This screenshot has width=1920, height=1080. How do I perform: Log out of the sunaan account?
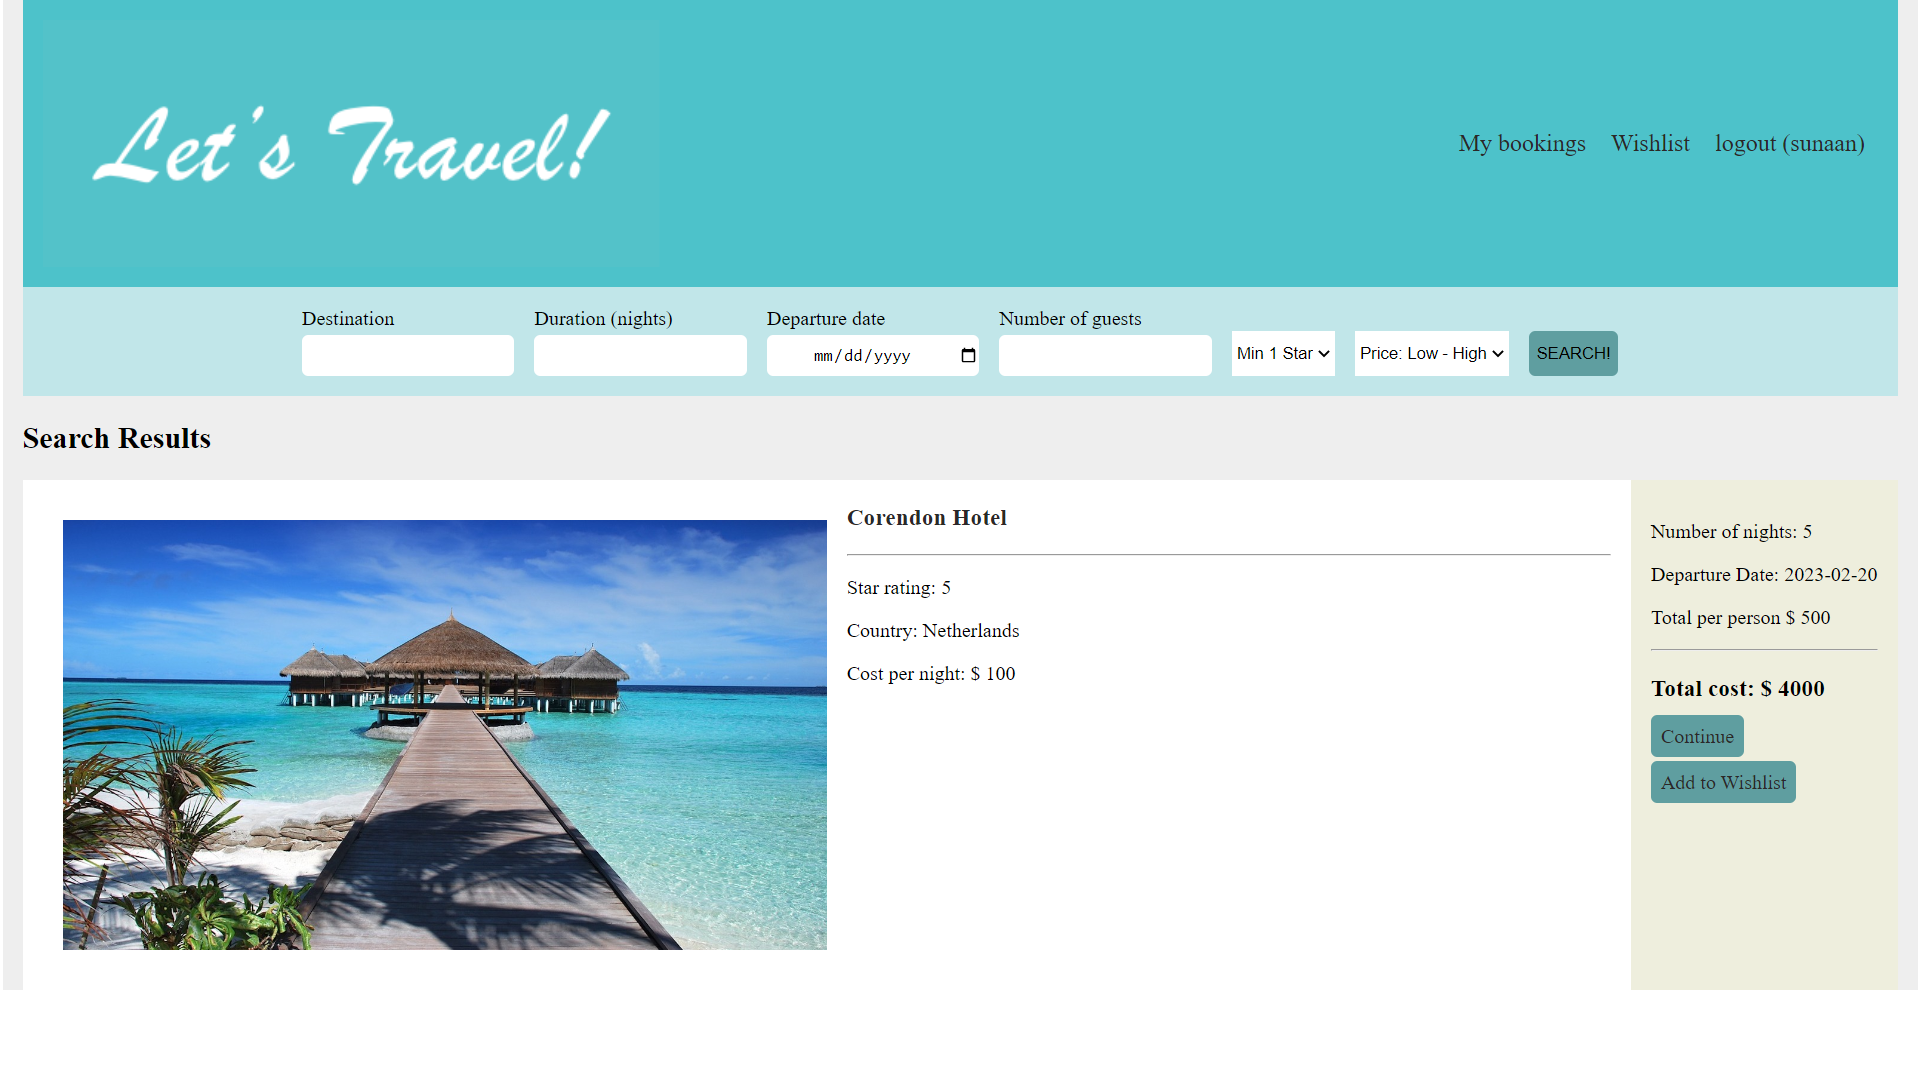pos(1789,143)
